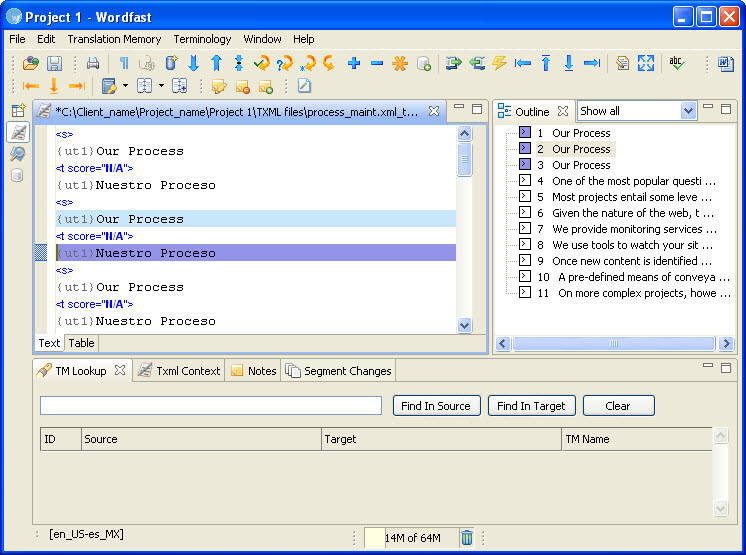Click the edit note pencil icon
Image resolution: width=746 pixels, height=555 pixels.
[x=219, y=86]
